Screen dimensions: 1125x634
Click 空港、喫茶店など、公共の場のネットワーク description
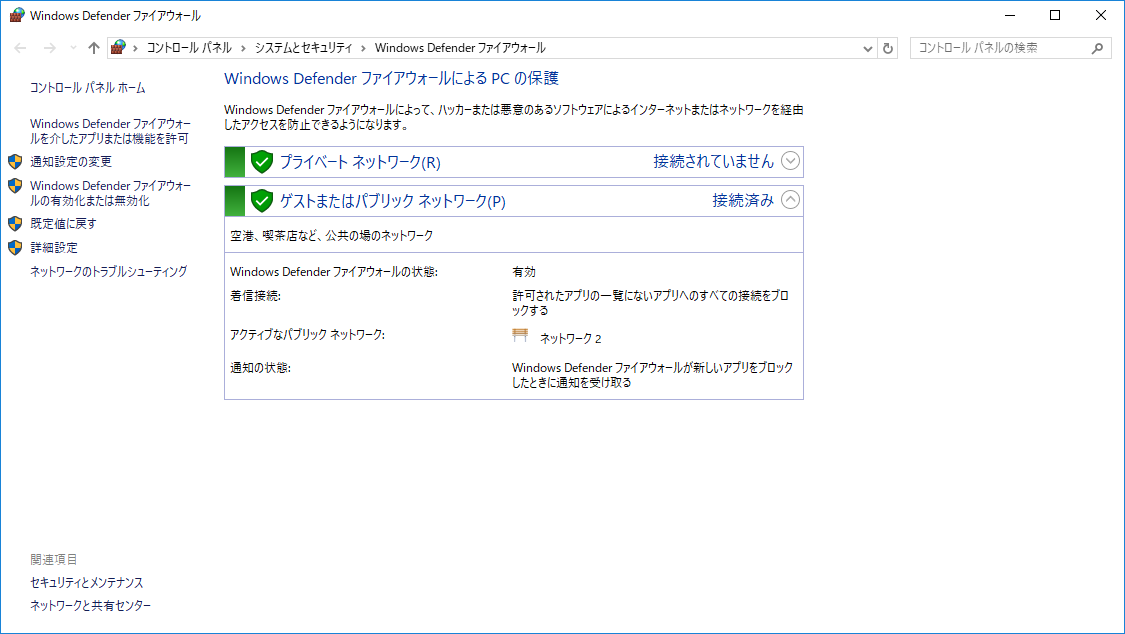[331, 235]
